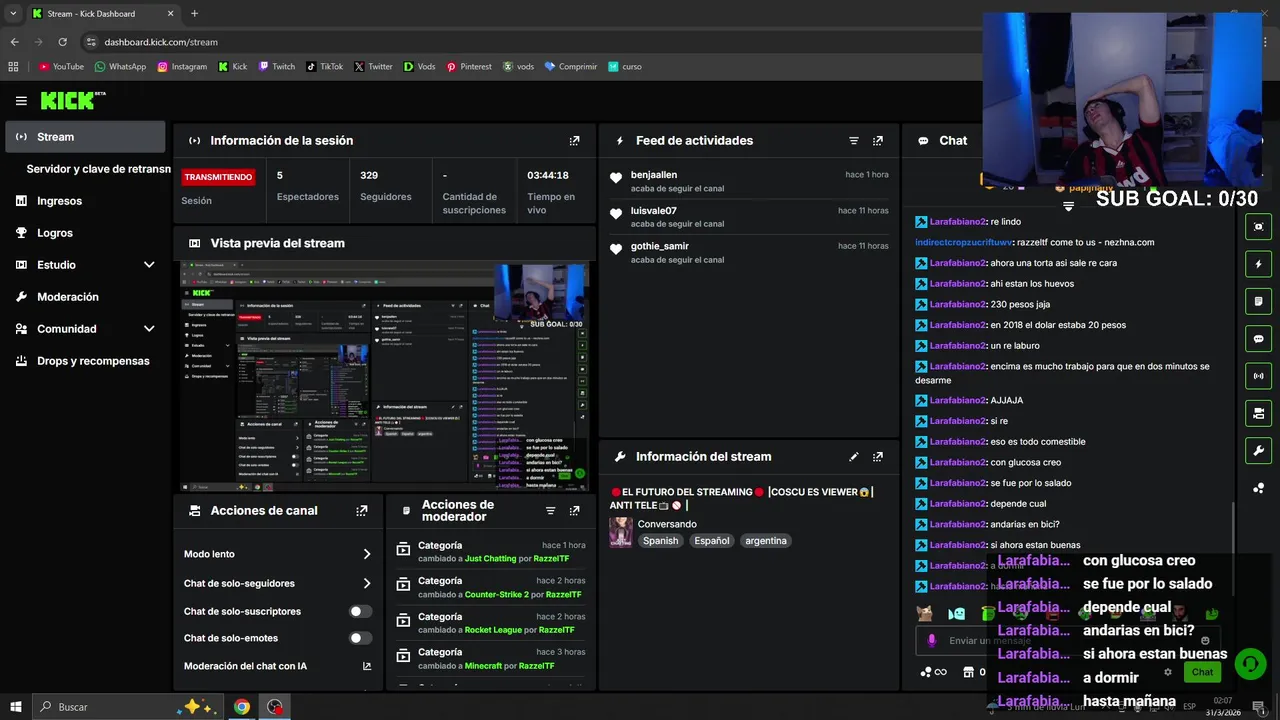1280x720 pixels.
Task: Open the Twitch bookmark
Action: tap(277, 67)
